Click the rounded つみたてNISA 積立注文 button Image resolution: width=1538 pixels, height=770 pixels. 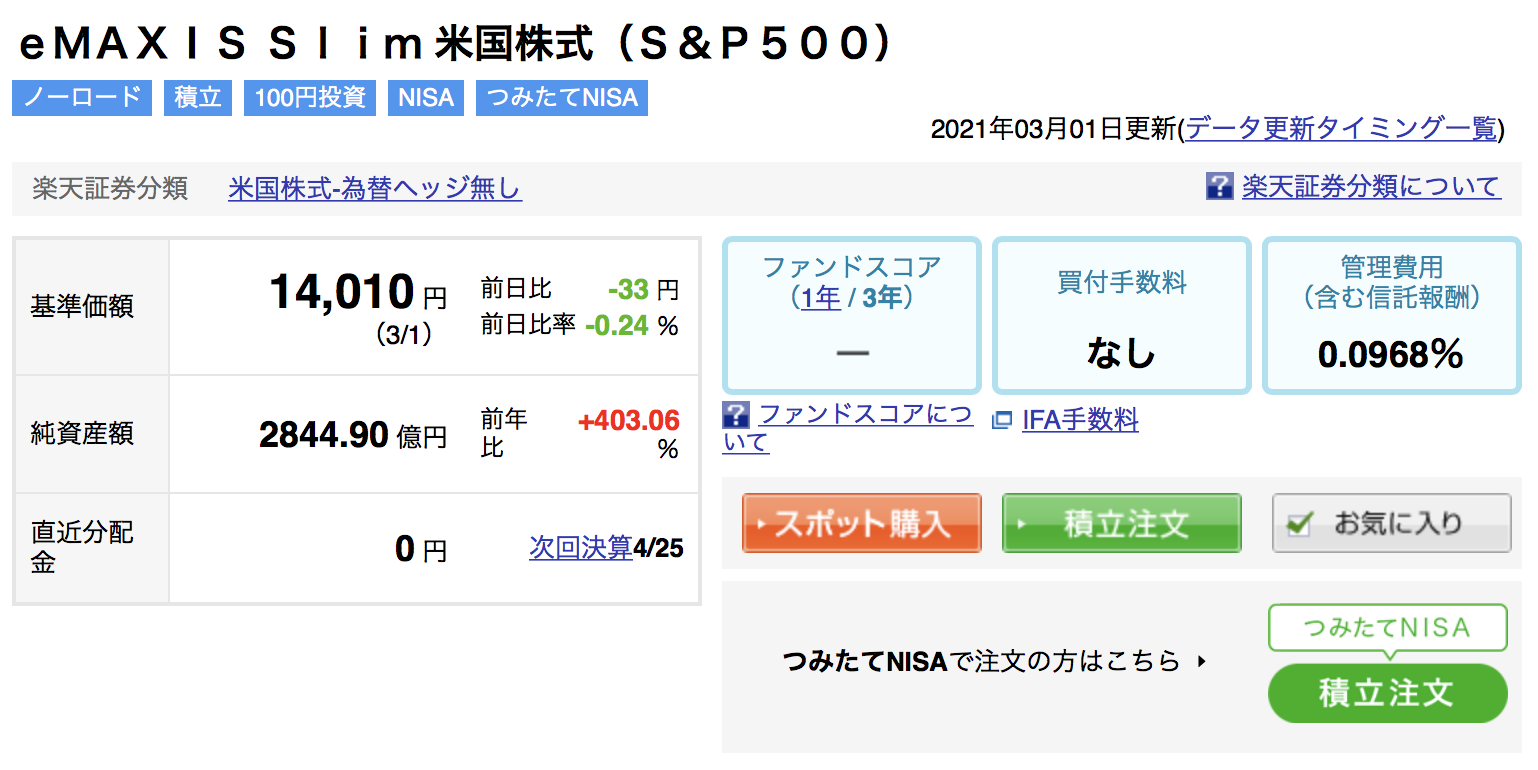[1387, 693]
